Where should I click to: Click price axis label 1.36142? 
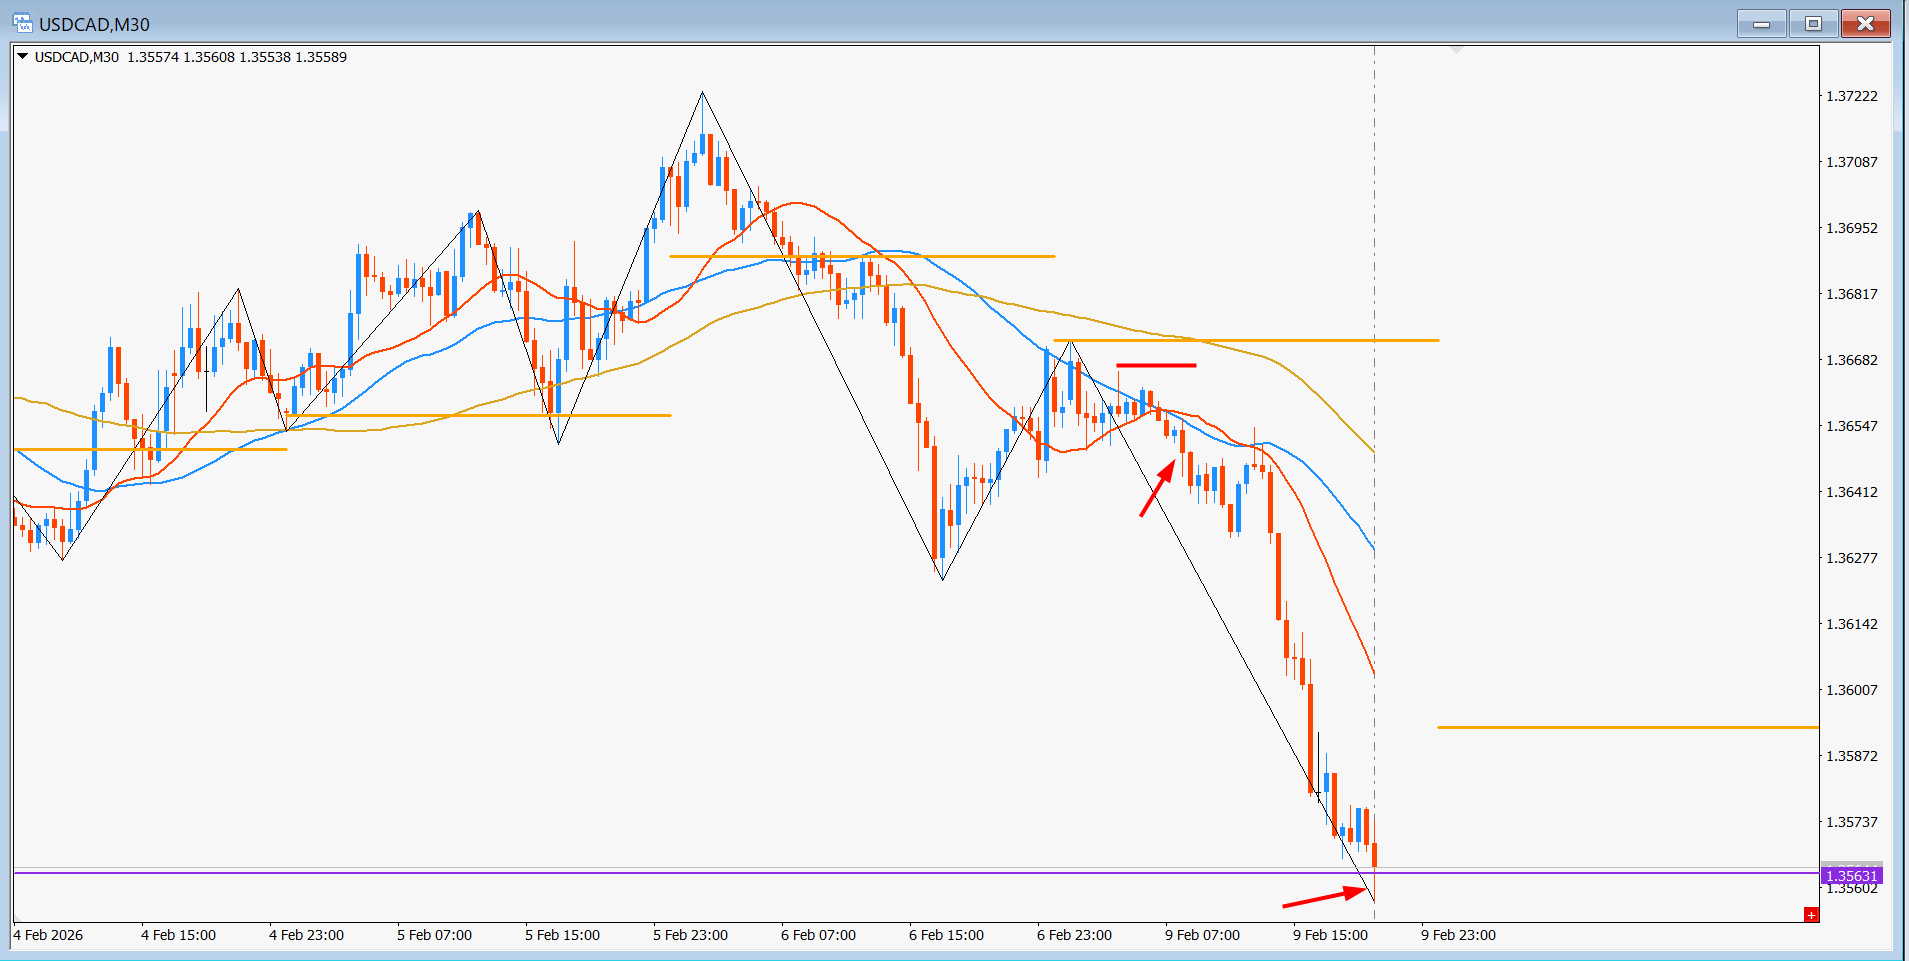click(x=1852, y=624)
